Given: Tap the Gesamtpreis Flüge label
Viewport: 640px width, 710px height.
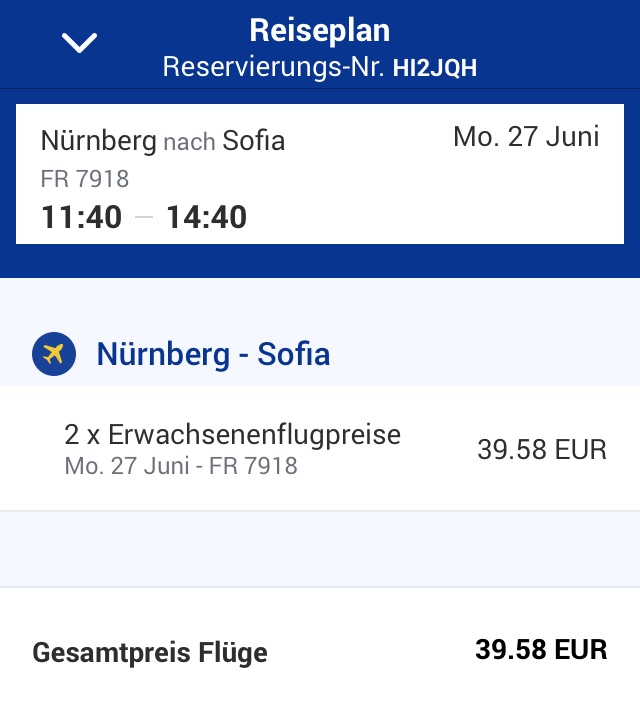Looking at the screenshot, I should coord(150,653).
